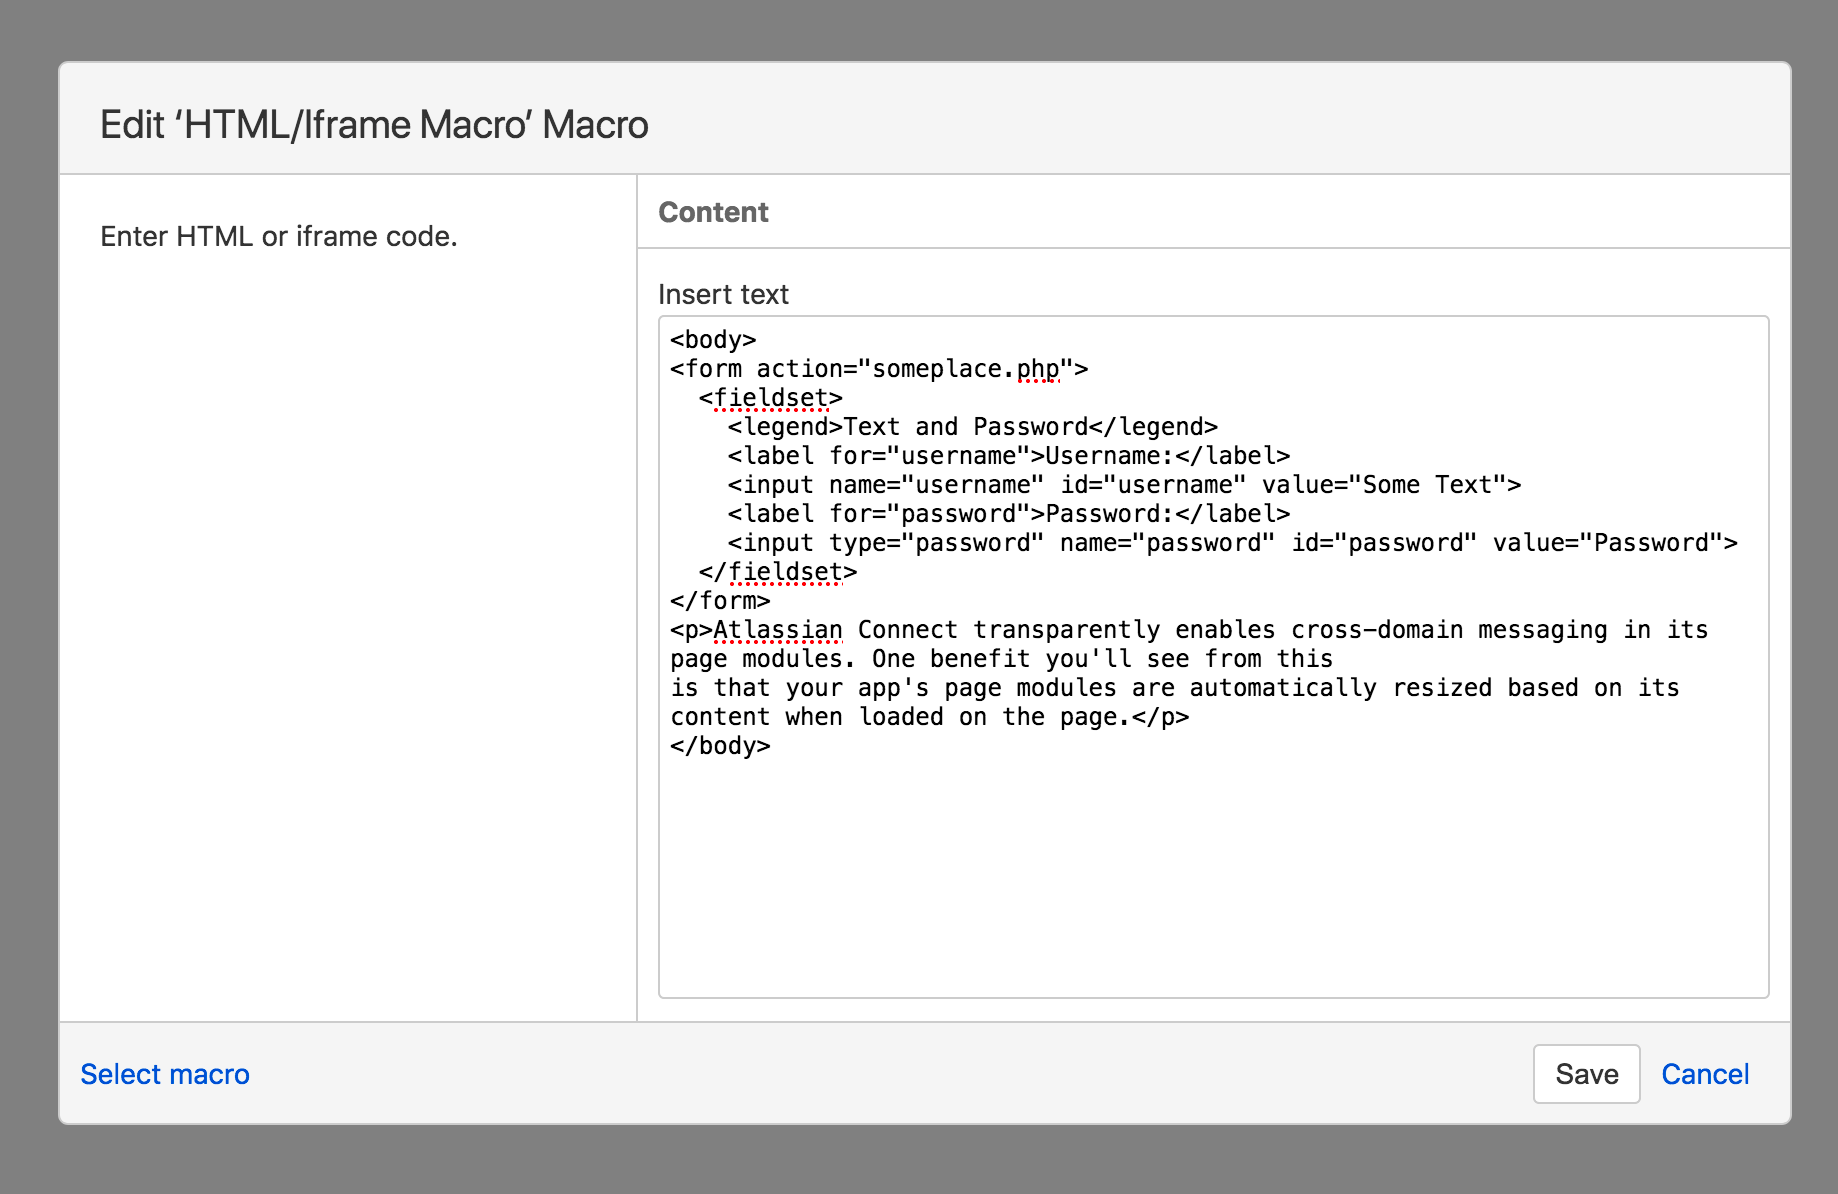The image size is (1838, 1194).
Task: Click the closing body tag
Action: 720,745
